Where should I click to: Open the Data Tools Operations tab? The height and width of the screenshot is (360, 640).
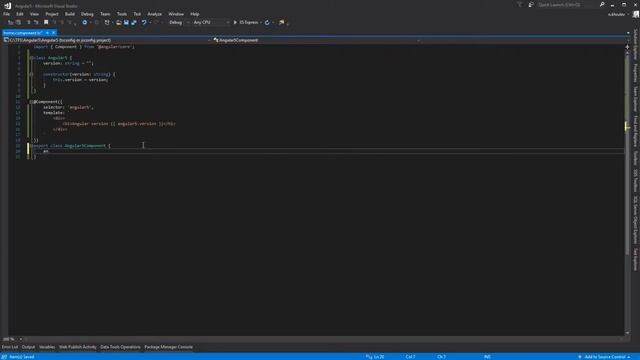[x=120, y=347]
